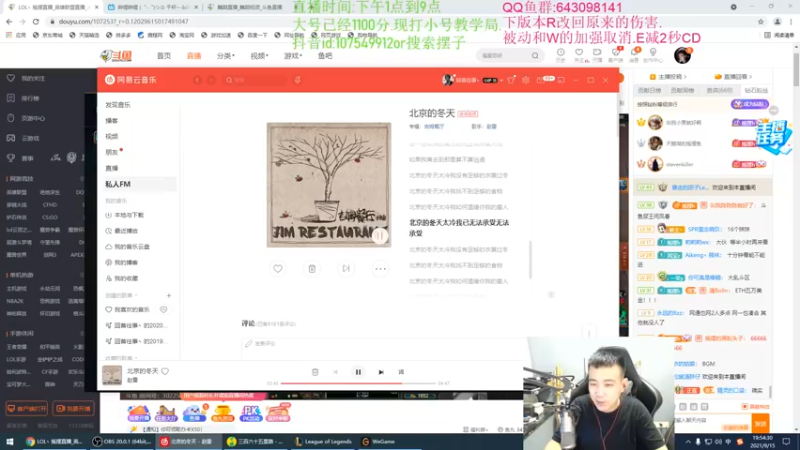Play the next track in bottom player bar
This screenshot has width=800, height=450.
click(381, 372)
